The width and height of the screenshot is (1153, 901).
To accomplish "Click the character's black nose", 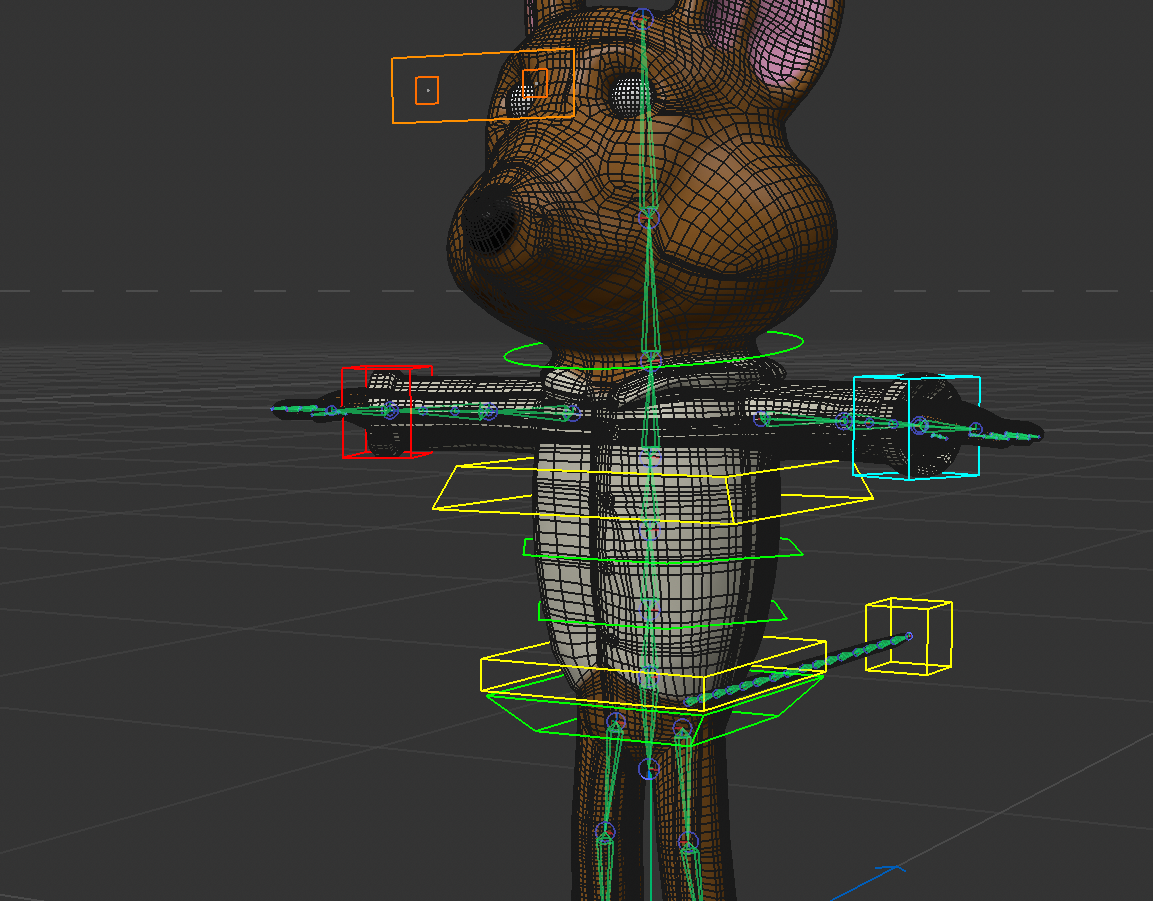I will (491, 220).
